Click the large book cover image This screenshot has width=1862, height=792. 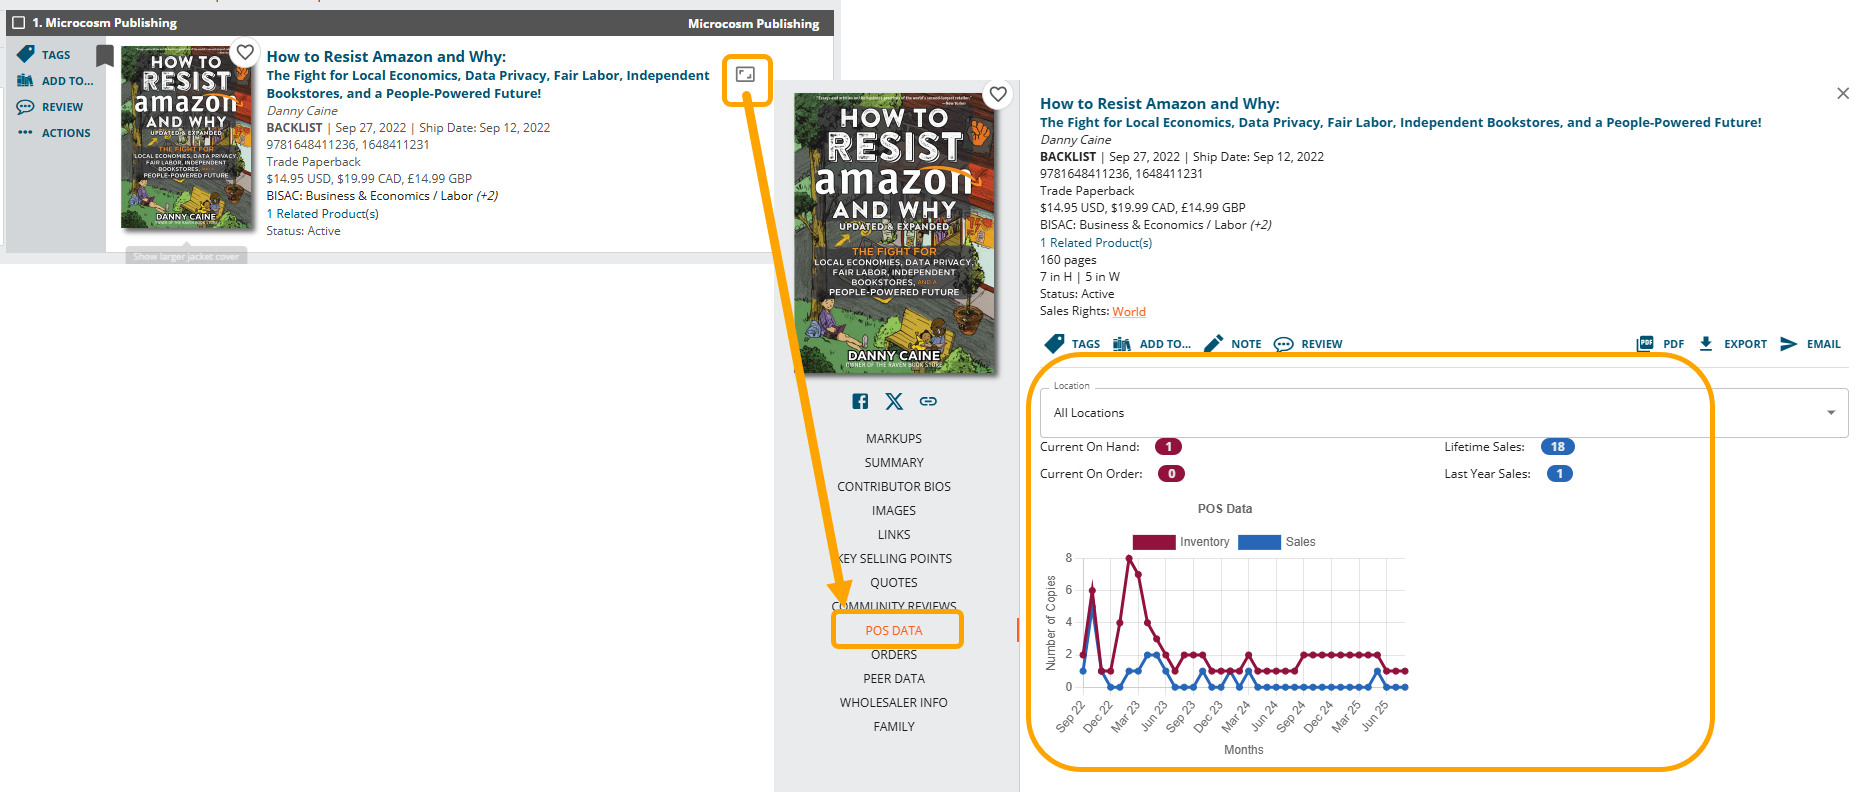coord(894,234)
